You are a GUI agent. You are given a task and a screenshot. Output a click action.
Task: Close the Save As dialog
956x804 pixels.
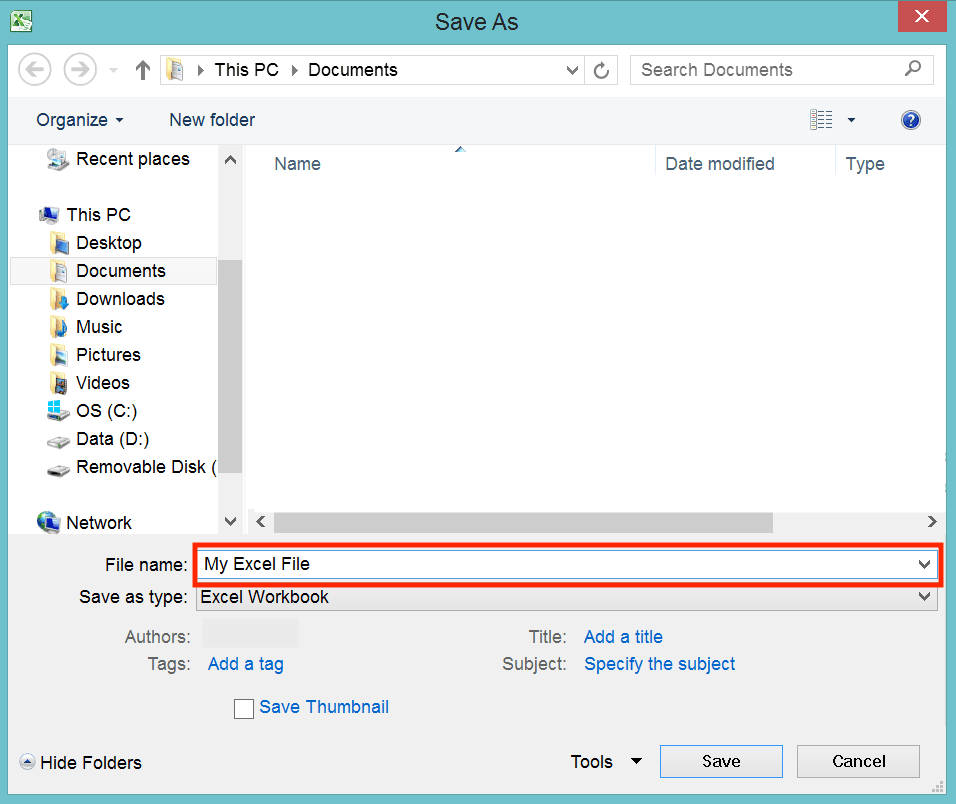(x=922, y=16)
